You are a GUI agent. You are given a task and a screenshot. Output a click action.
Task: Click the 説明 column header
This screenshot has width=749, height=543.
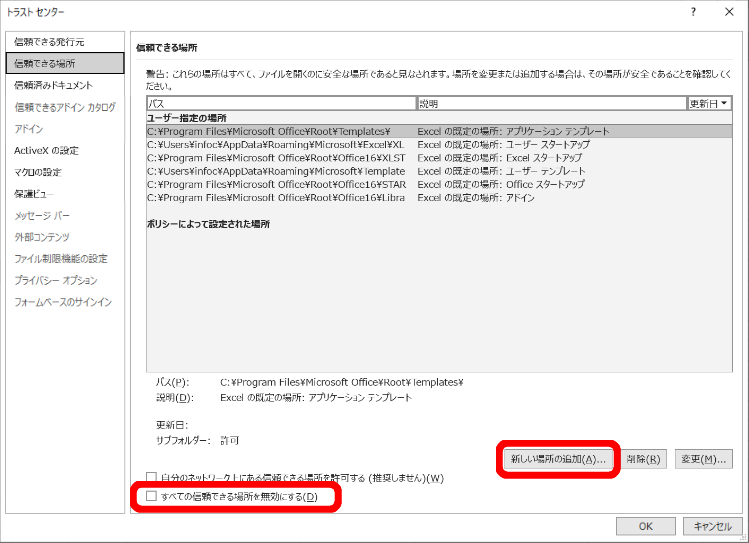(550, 103)
